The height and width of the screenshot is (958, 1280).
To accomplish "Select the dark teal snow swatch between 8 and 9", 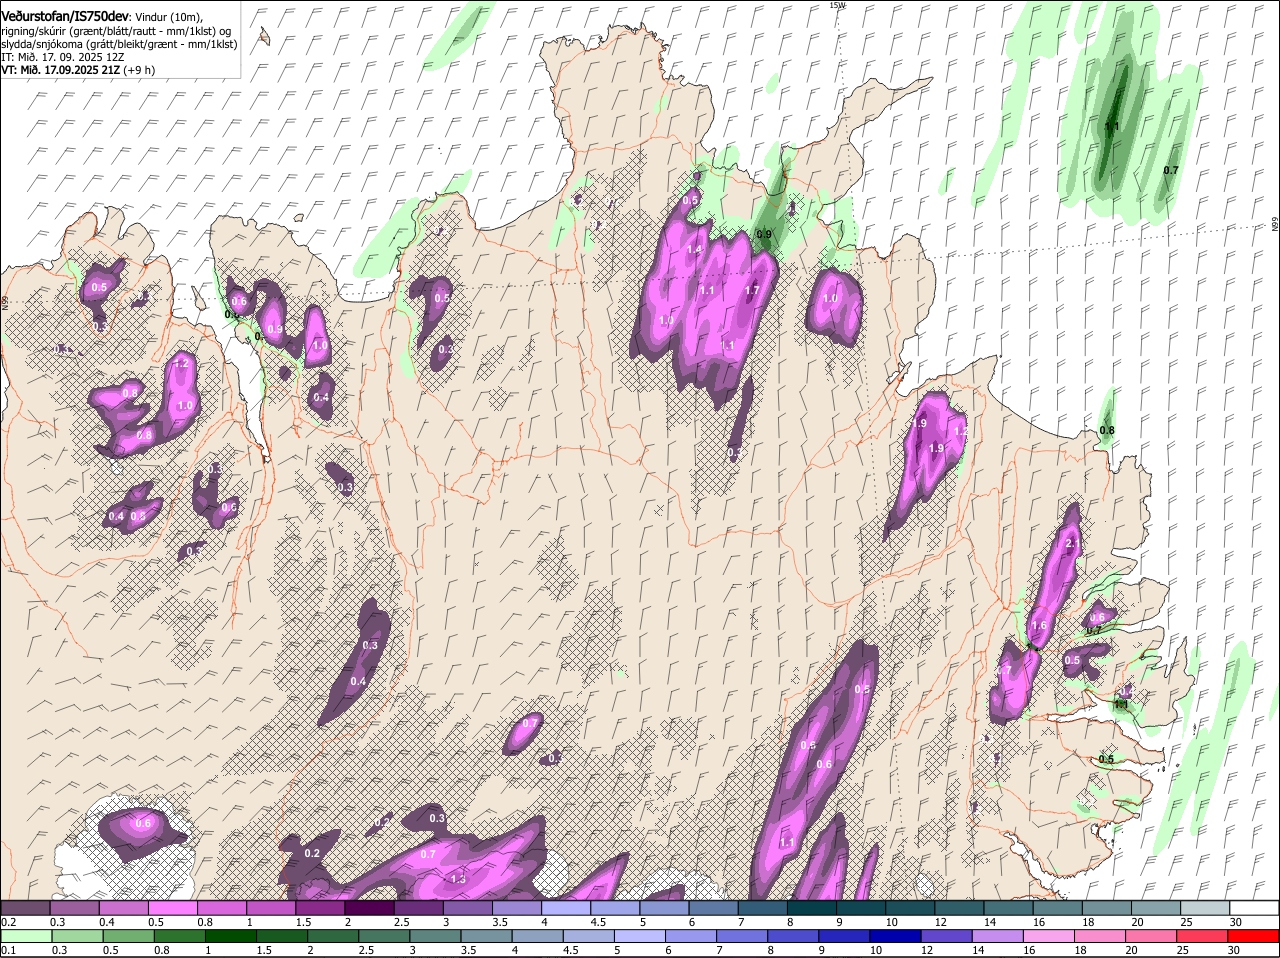I will click(x=812, y=908).
